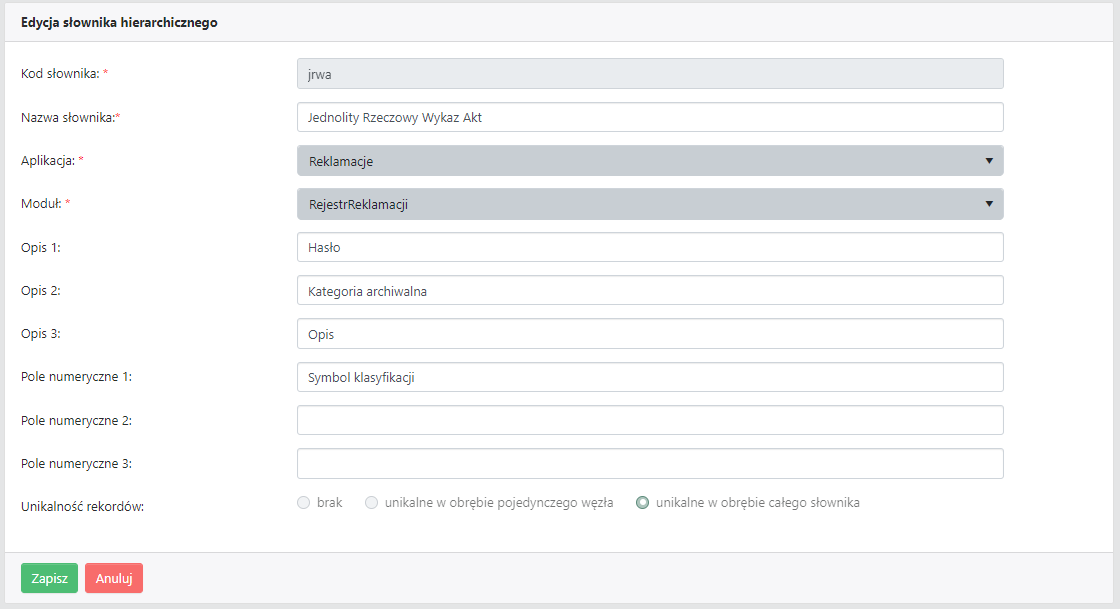Image resolution: width=1120 pixels, height=609 pixels.
Task: Open the Aplikacja dropdown showing 'Reklamacje'
Action: point(650,161)
